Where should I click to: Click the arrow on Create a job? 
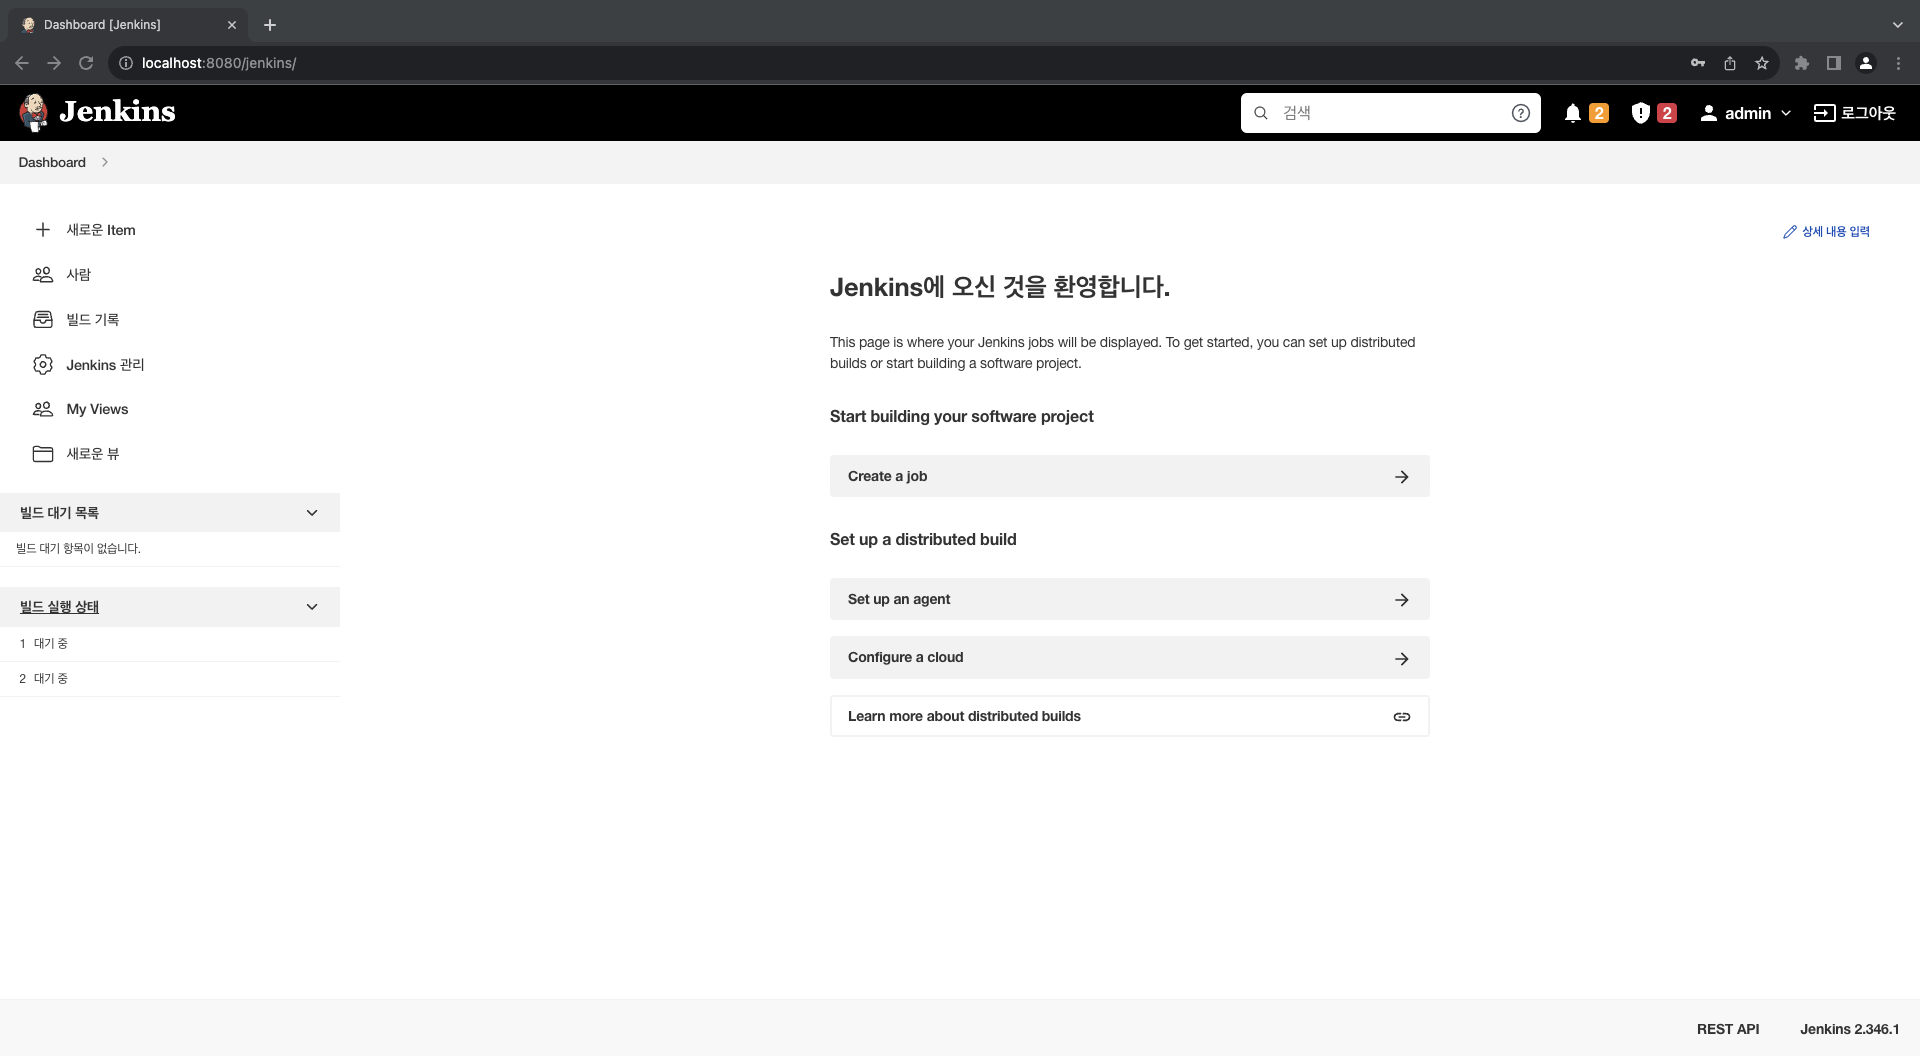pos(1402,477)
